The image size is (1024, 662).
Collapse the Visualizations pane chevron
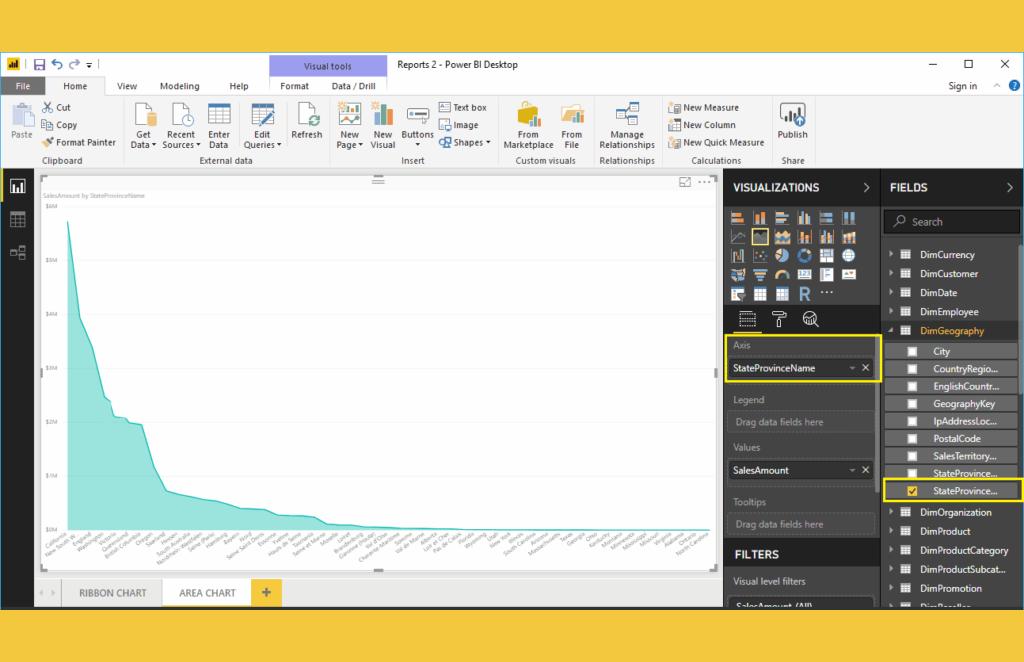(x=867, y=187)
